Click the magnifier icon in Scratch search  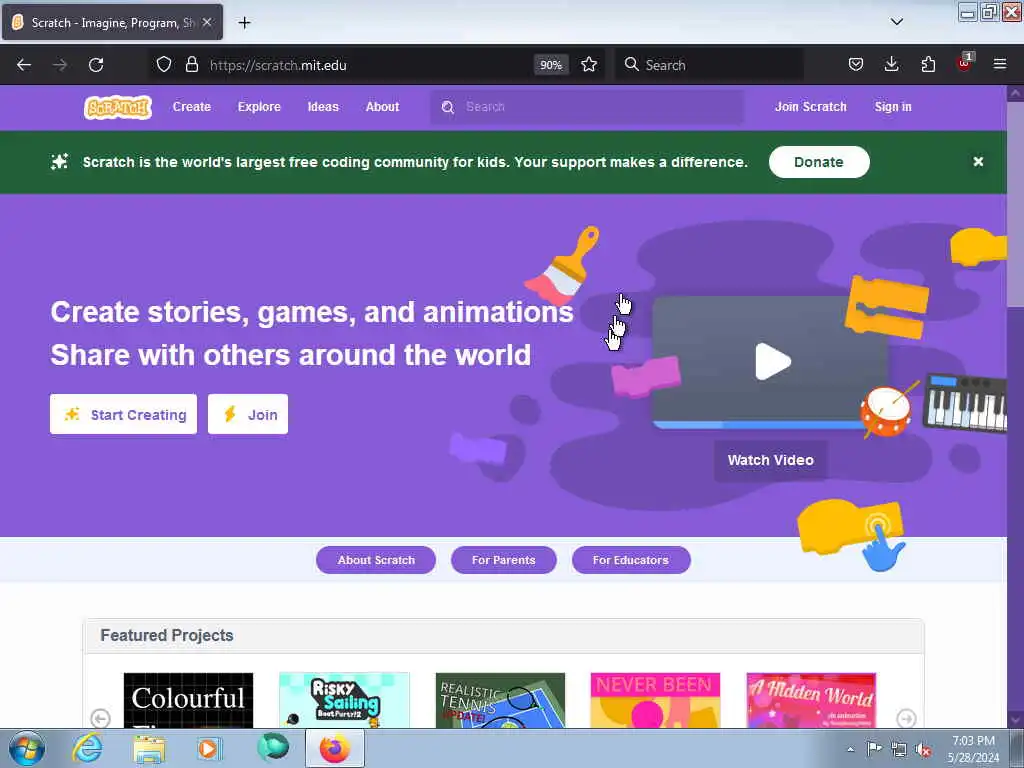447,107
